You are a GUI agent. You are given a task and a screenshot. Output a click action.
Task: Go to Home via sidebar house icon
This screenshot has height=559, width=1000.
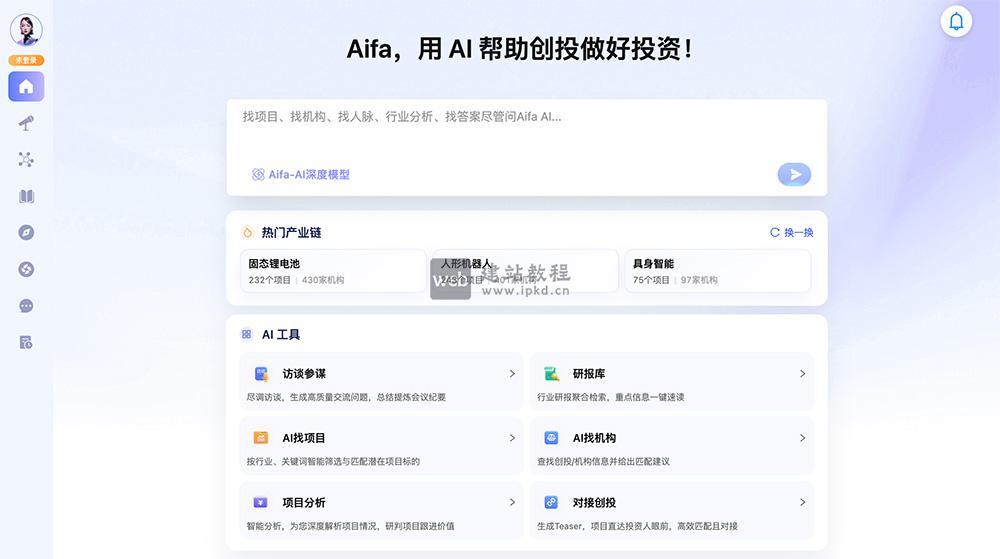[x=26, y=86]
